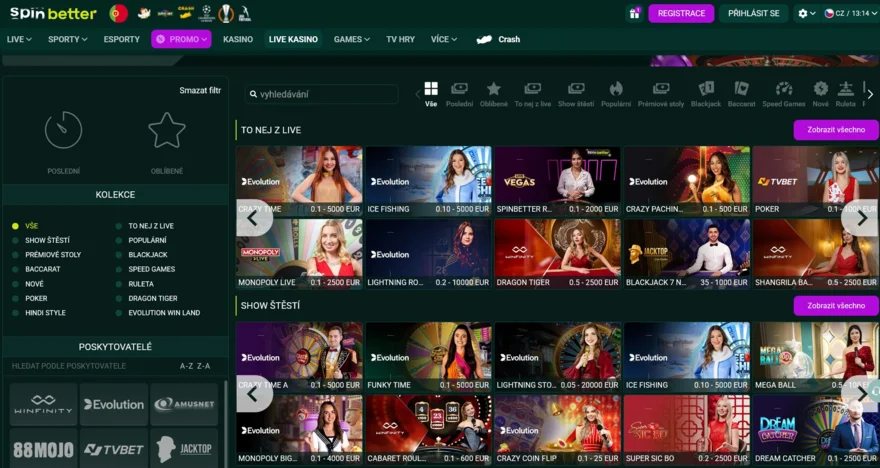This screenshot has height=468, width=880.
Task: Expand the VÍCE menu dropdown
Action: pyautogui.click(x=444, y=39)
